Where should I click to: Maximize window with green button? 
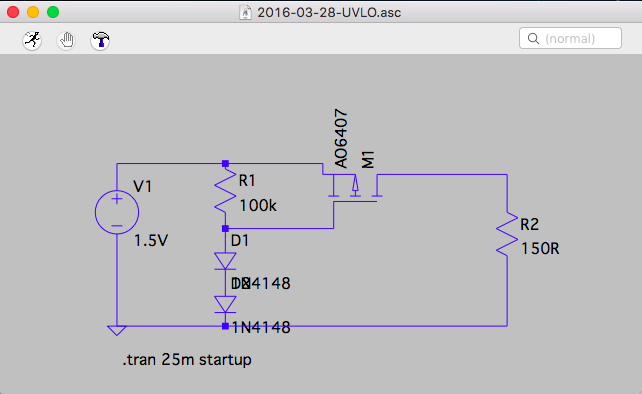pyautogui.click(x=53, y=12)
